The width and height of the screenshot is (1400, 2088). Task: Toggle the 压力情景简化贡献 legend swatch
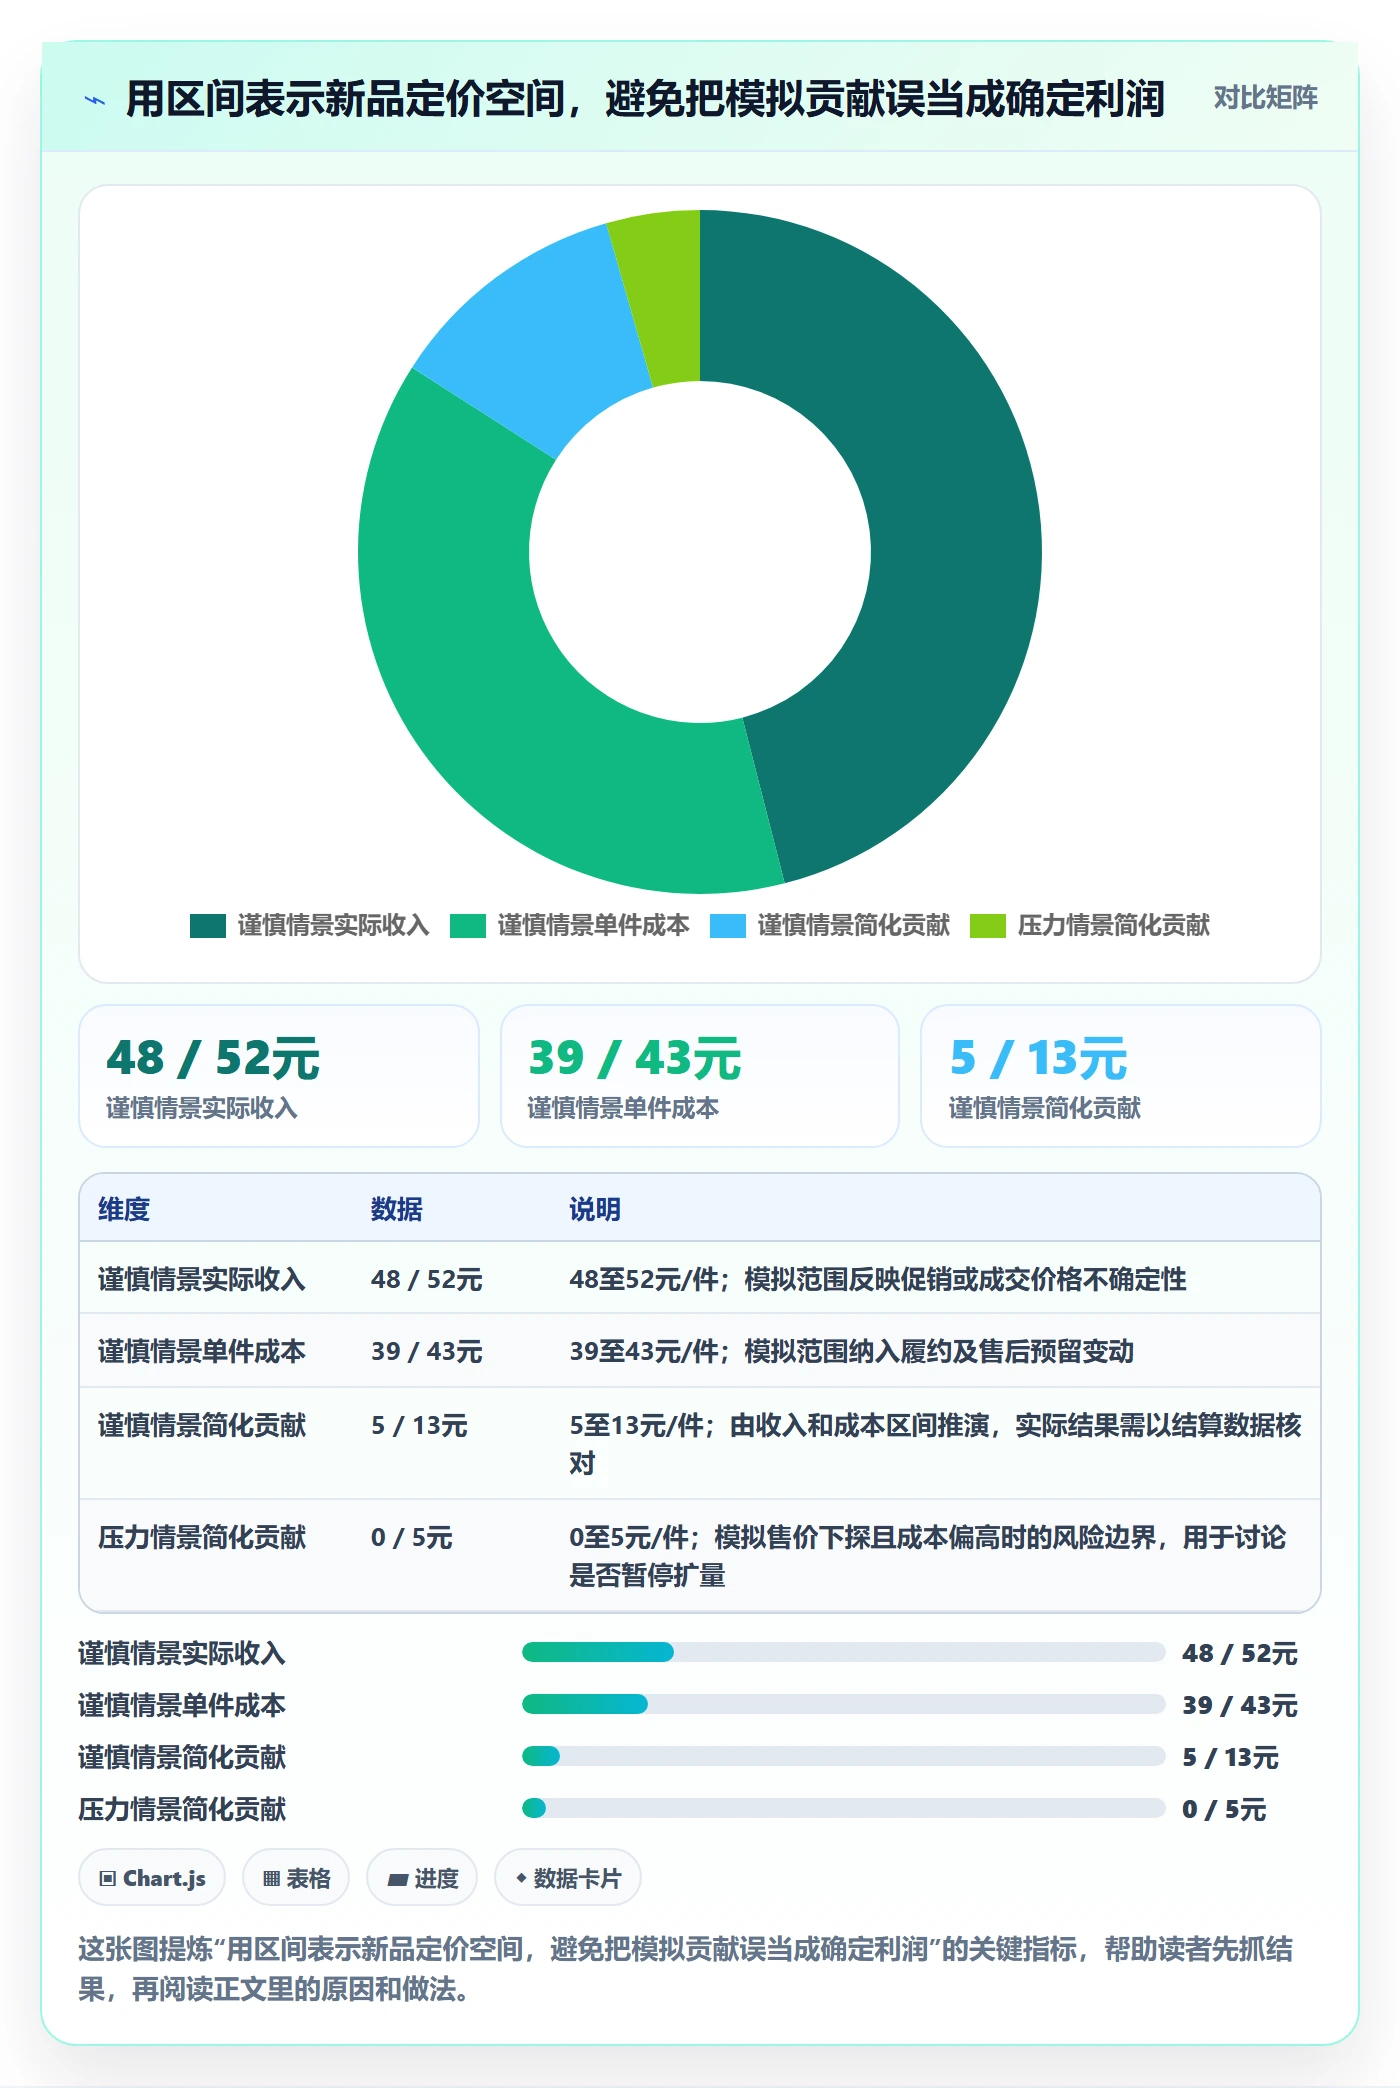pyautogui.click(x=988, y=926)
